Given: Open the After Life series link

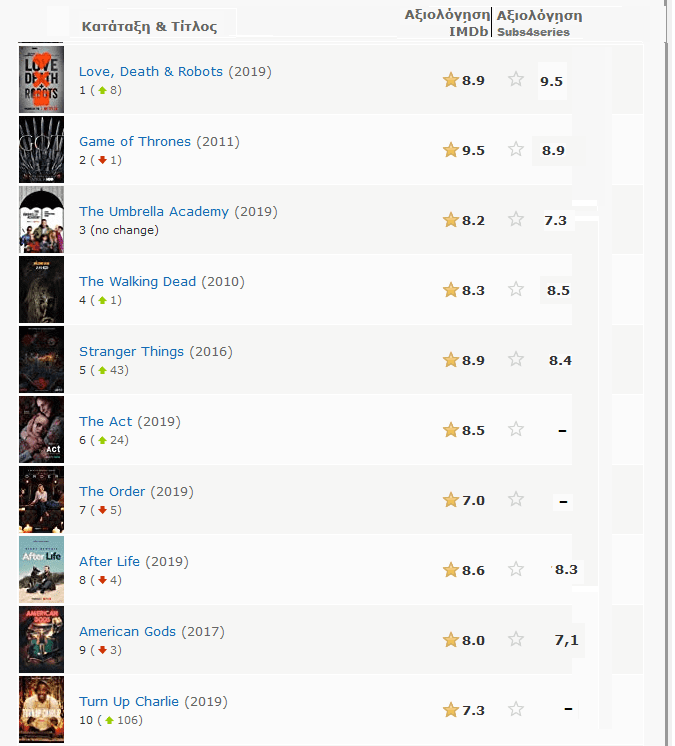Looking at the screenshot, I should [x=109, y=561].
